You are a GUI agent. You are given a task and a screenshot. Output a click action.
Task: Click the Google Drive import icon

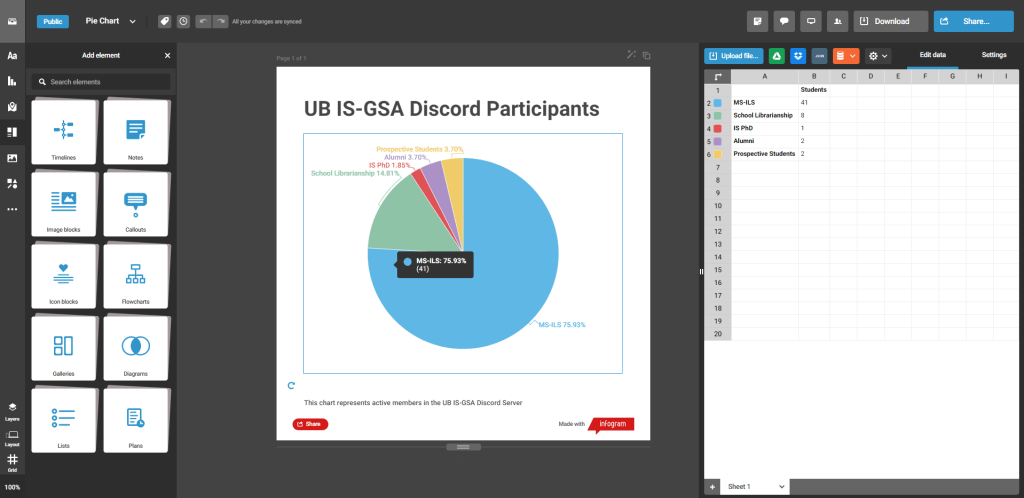pyautogui.click(x=776, y=56)
